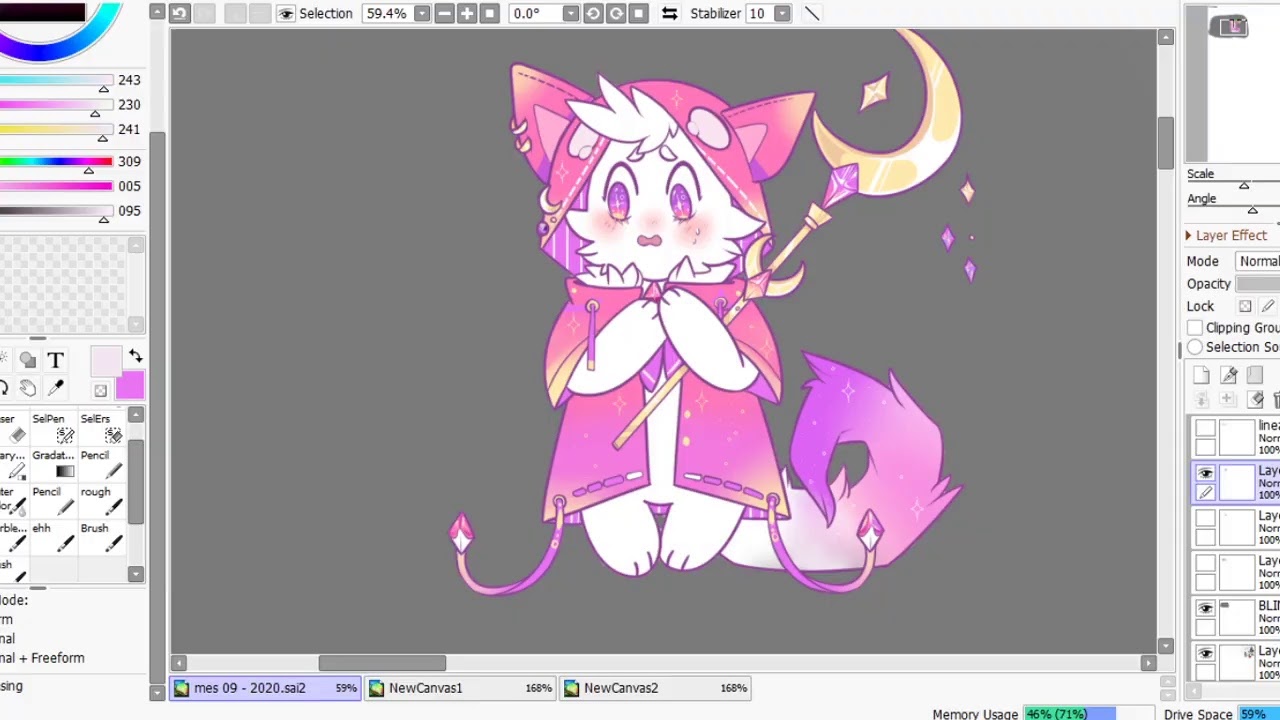Viewport: 1280px width, 720px height.
Task: Open the layer blending Mode dropdown
Action: [1258, 261]
